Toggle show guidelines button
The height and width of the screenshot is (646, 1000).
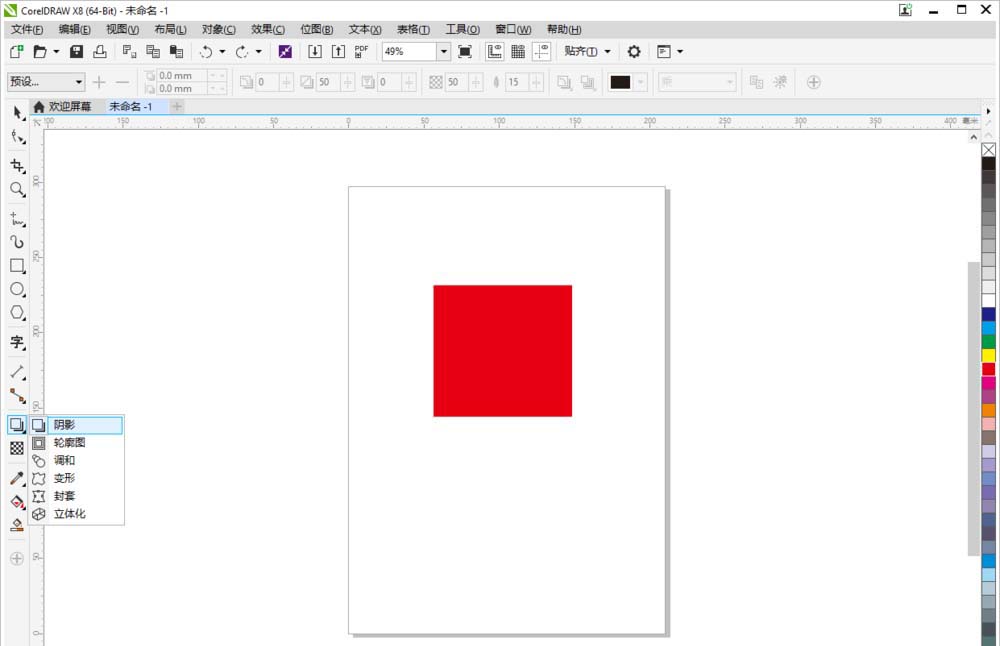click(541, 51)
